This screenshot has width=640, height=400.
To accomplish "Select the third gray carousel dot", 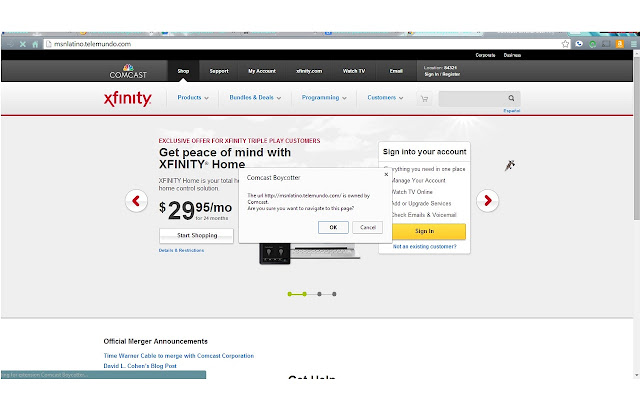I will tap(319, 294).
